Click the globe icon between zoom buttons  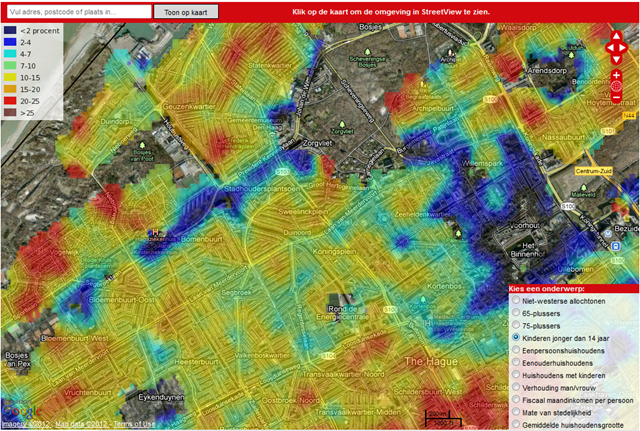pos(616,88)
